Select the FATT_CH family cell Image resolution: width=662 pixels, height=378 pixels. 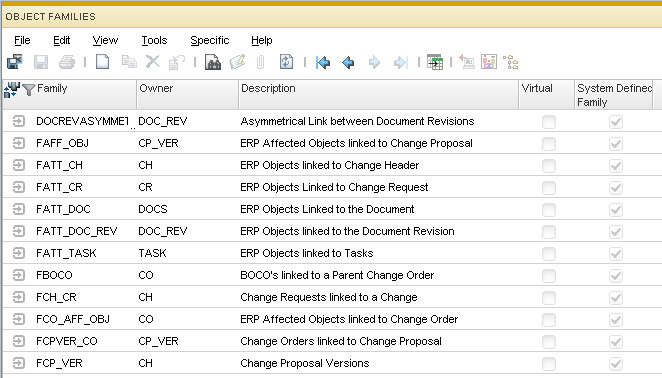(59, 165)
